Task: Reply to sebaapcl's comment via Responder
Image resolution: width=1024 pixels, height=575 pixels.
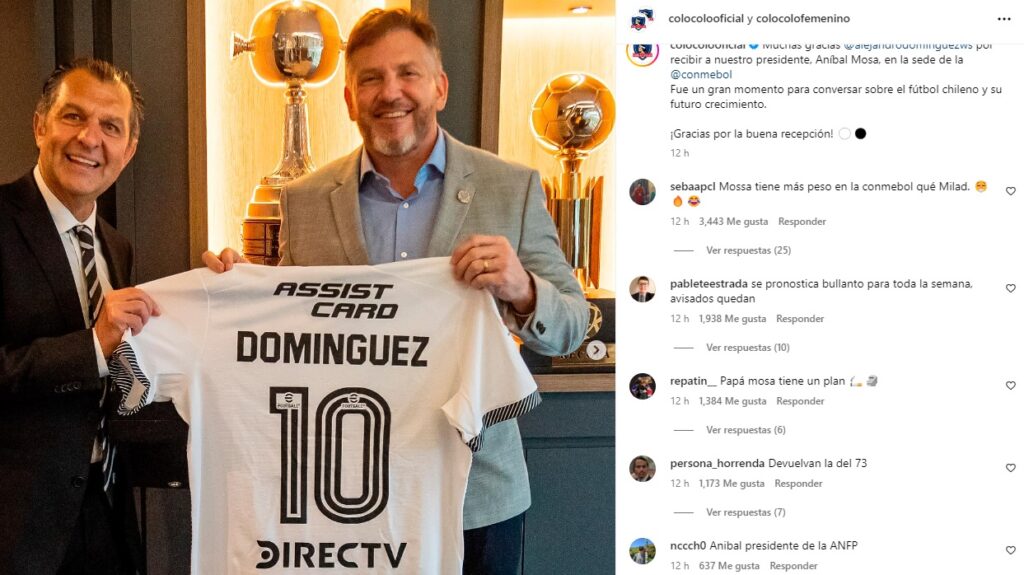Action: 802,222
